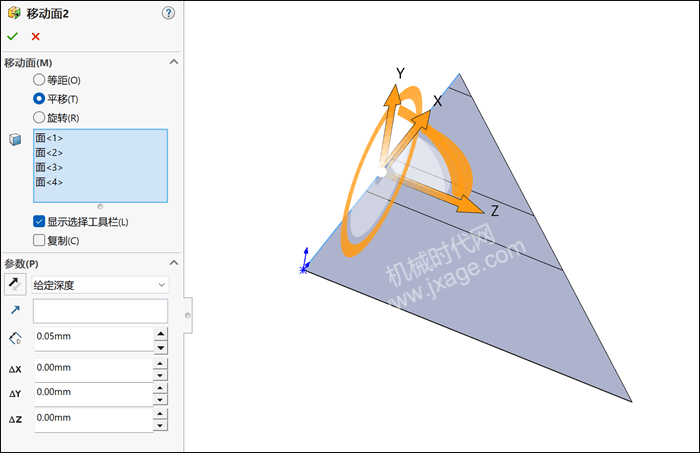Click the ΔX value field
This screenshot has height=453, width=700.
pyautogui.click(x=94, y=370)
